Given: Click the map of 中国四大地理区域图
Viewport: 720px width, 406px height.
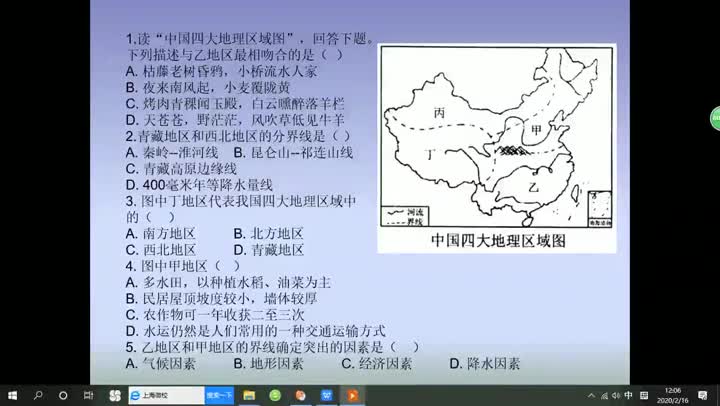Looking at the screenshot, I should 497,136.
